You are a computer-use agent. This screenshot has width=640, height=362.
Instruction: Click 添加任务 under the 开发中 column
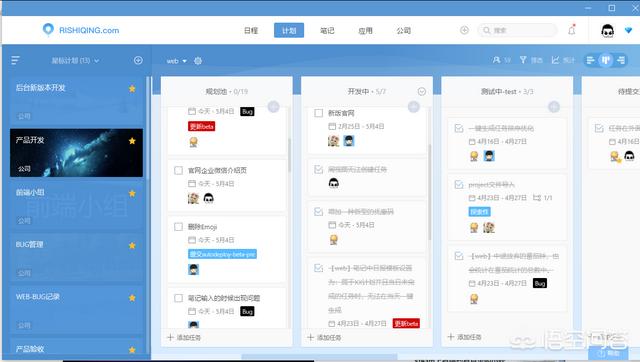[x=324, y=338]
